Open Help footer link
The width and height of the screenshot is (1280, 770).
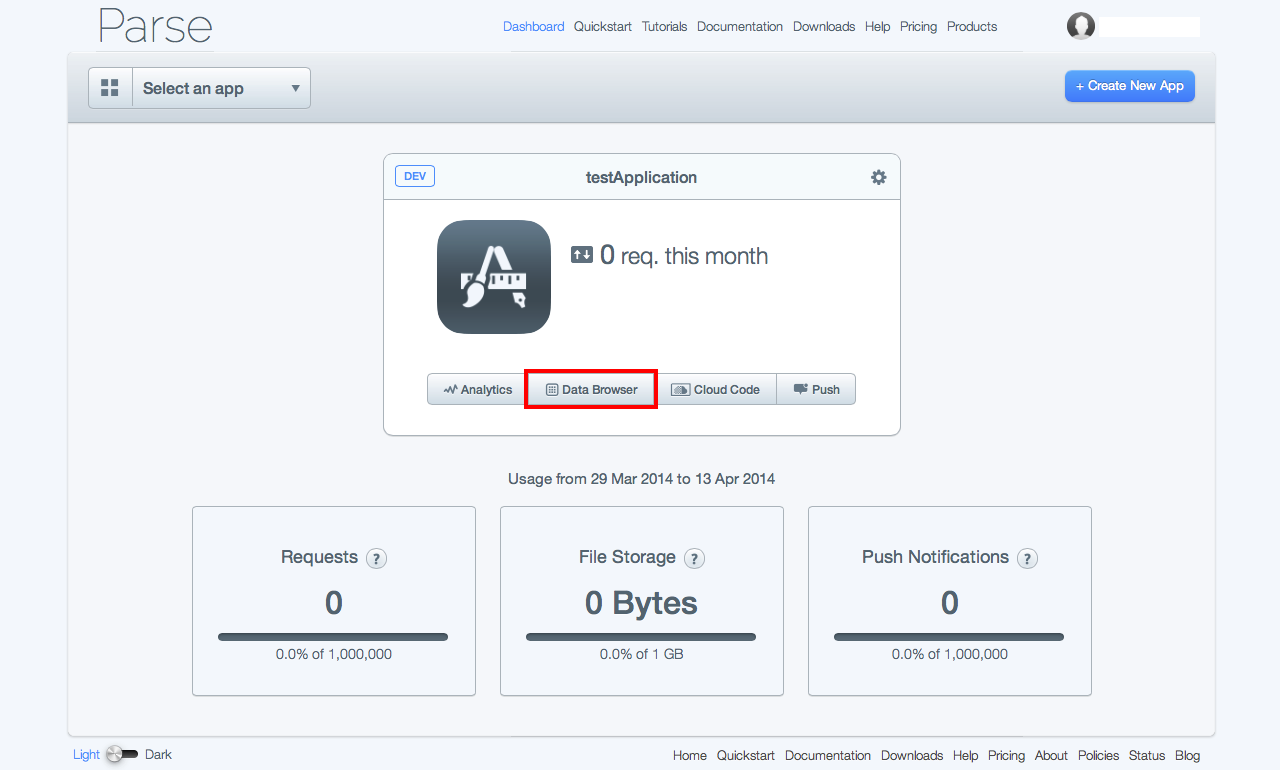coord(966,756)
